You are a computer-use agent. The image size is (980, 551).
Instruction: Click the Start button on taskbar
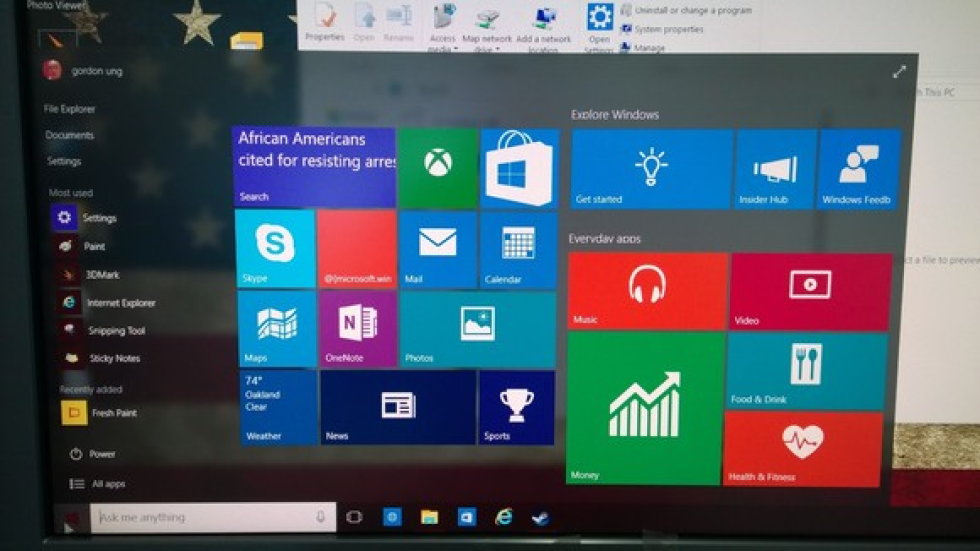point(71,519)
